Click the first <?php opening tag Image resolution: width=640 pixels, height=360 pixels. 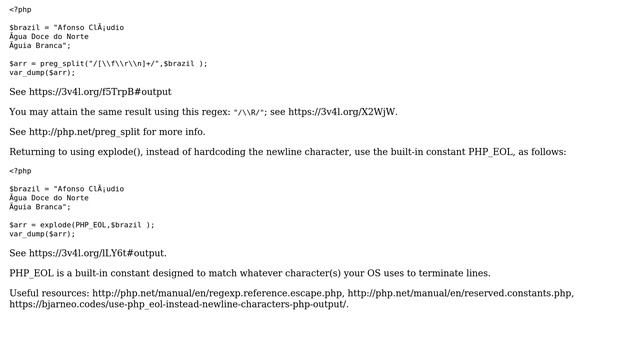pos(20,9)
